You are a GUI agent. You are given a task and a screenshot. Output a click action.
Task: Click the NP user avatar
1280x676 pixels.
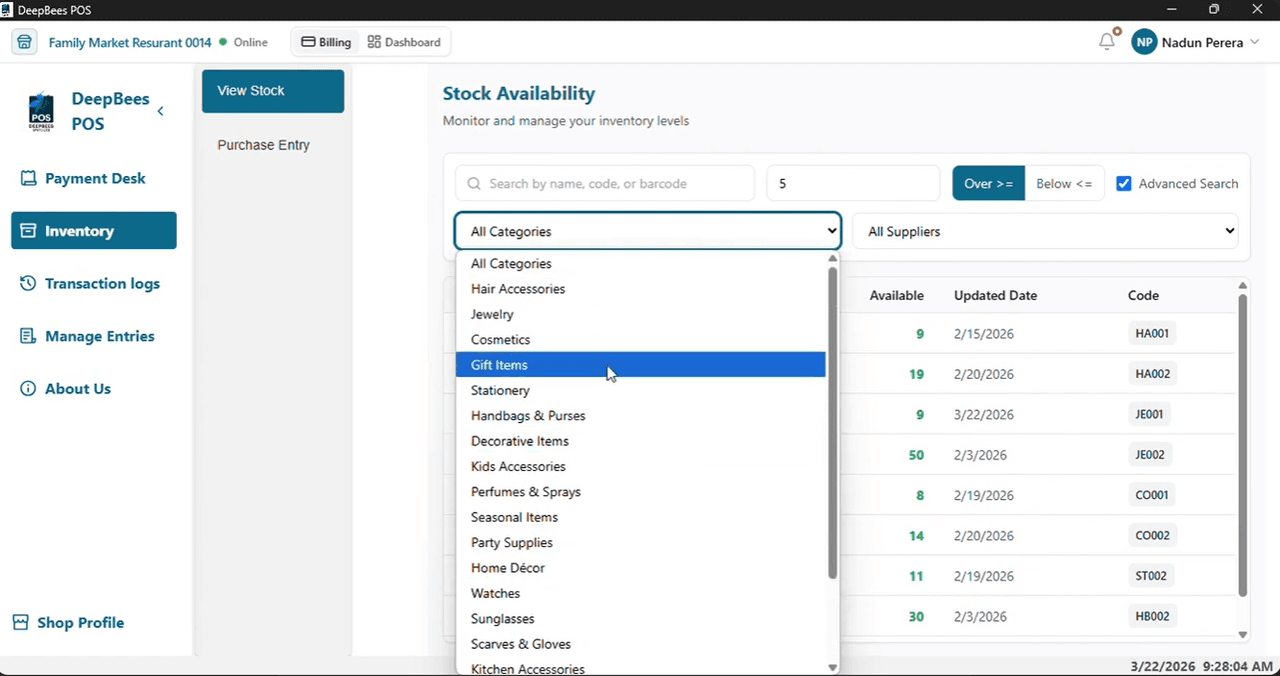tap(1144, 42)
